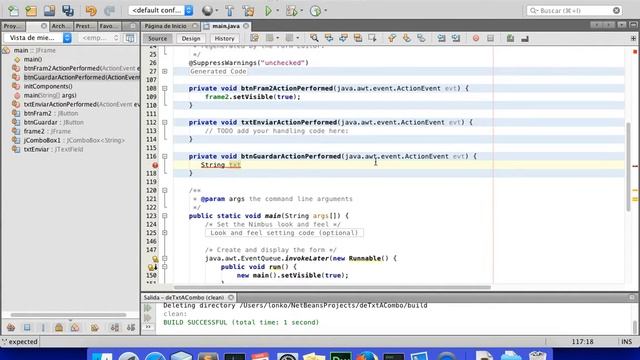This screenshot has height=360, width=640.
Task: Click the Save All icon
Action: [68, 11]
